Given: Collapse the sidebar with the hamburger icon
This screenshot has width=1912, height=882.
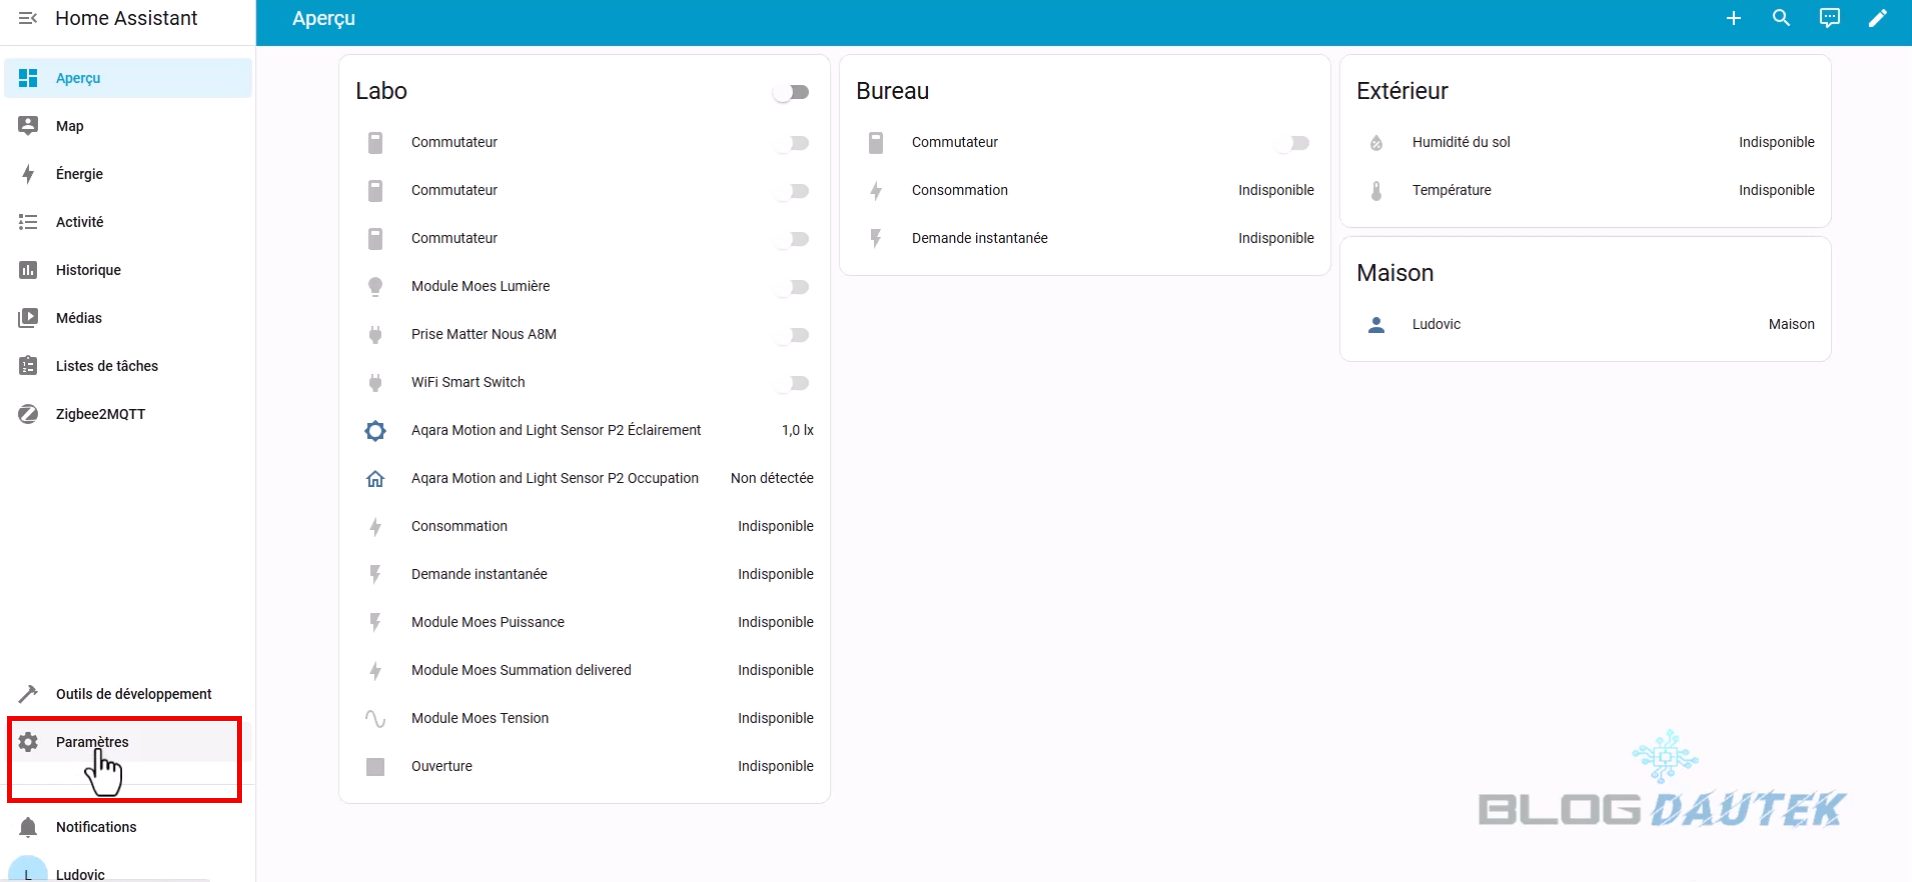Looking at the screenshot, I should click(28, 19).
